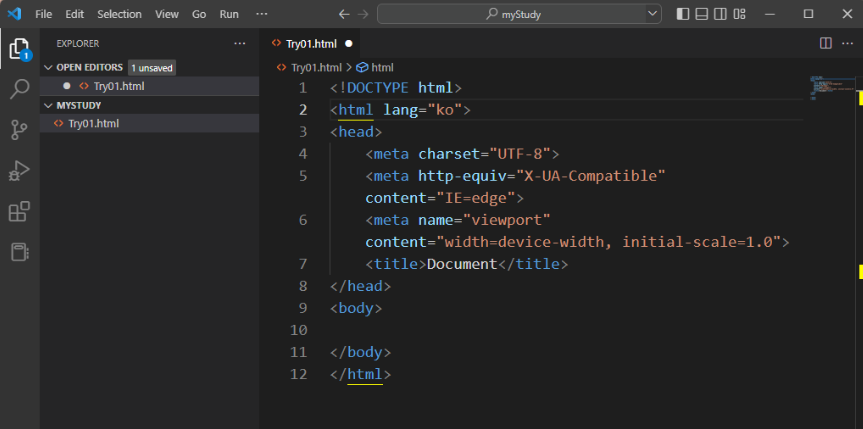Switch to the Try01.html editor tab
863x429 pixels.
click(x=311, y=44)
